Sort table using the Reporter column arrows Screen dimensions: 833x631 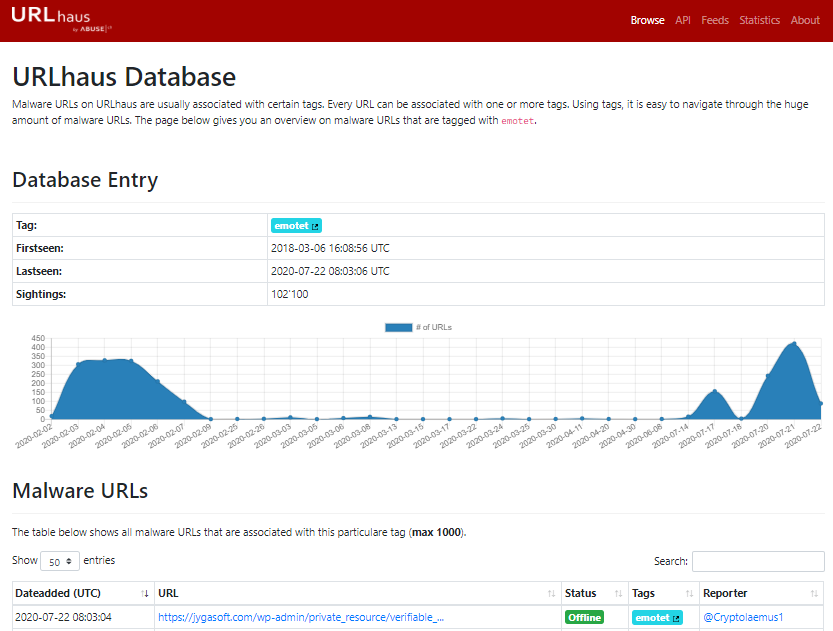(814, 593)
